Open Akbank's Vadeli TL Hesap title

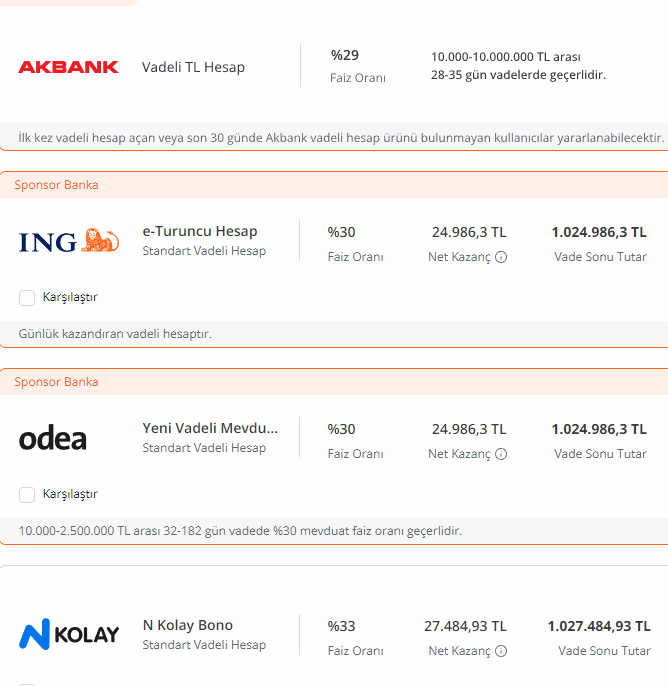point(193,67)
